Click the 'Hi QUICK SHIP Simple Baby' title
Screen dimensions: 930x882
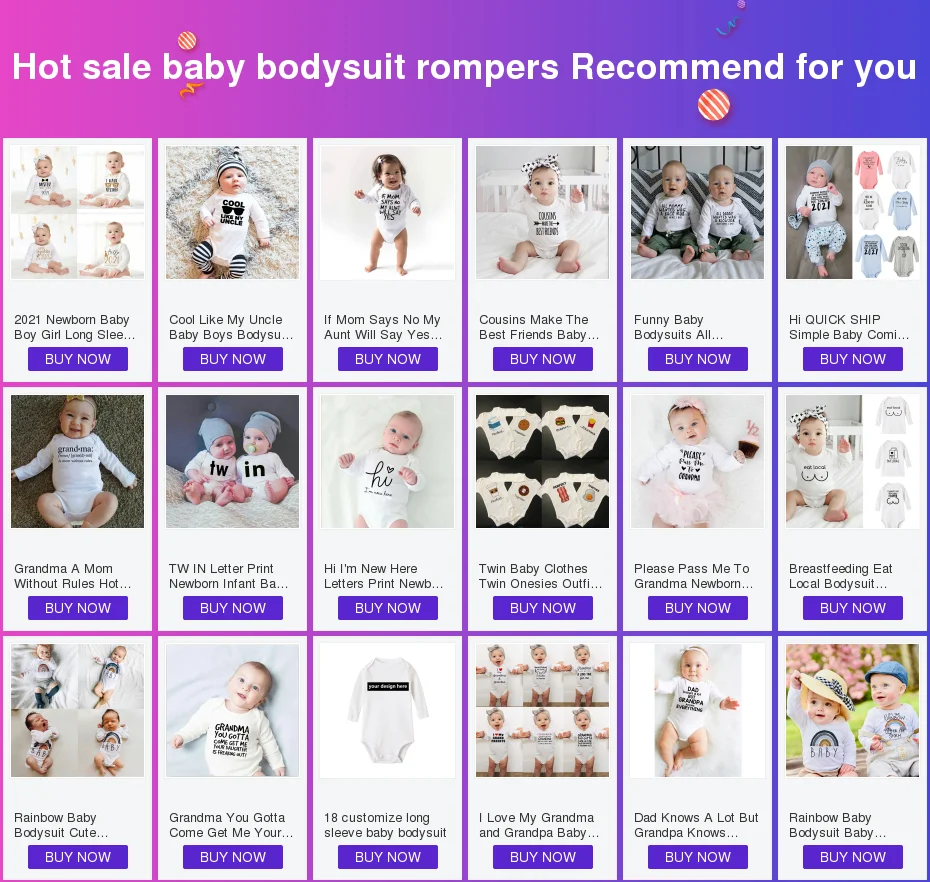(849, 327)
